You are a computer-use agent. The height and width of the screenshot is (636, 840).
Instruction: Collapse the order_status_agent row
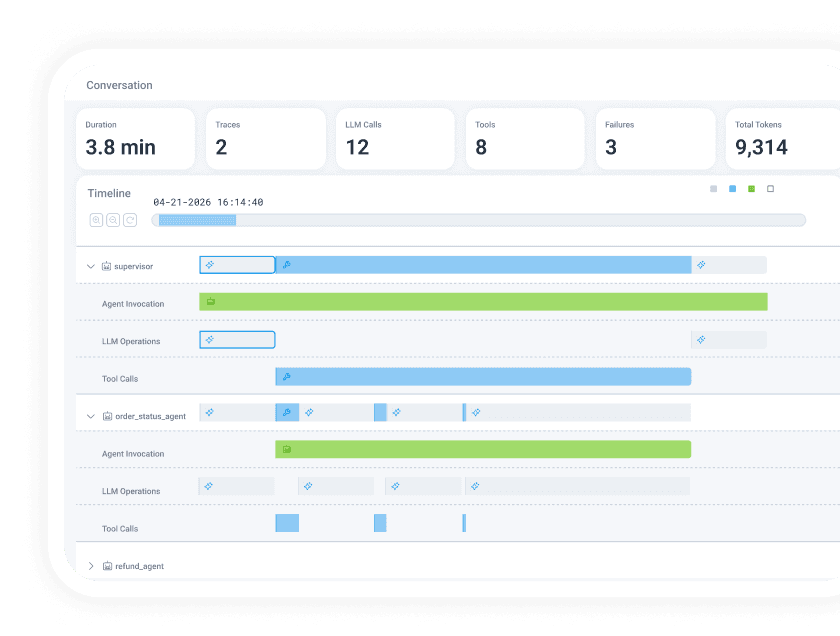pos(91,416)
